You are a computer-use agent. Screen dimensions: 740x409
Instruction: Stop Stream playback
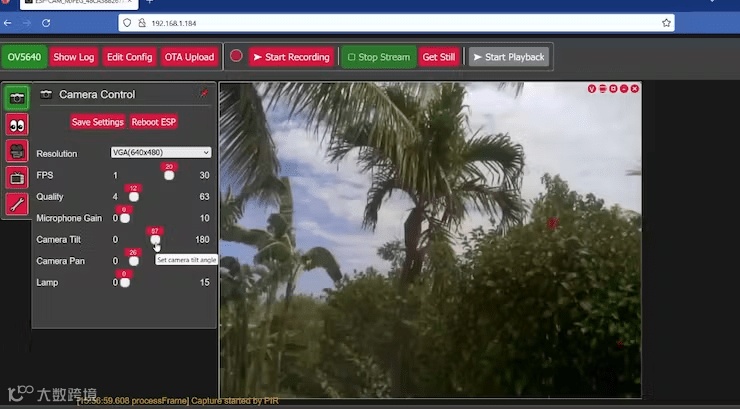pos(378,57)
